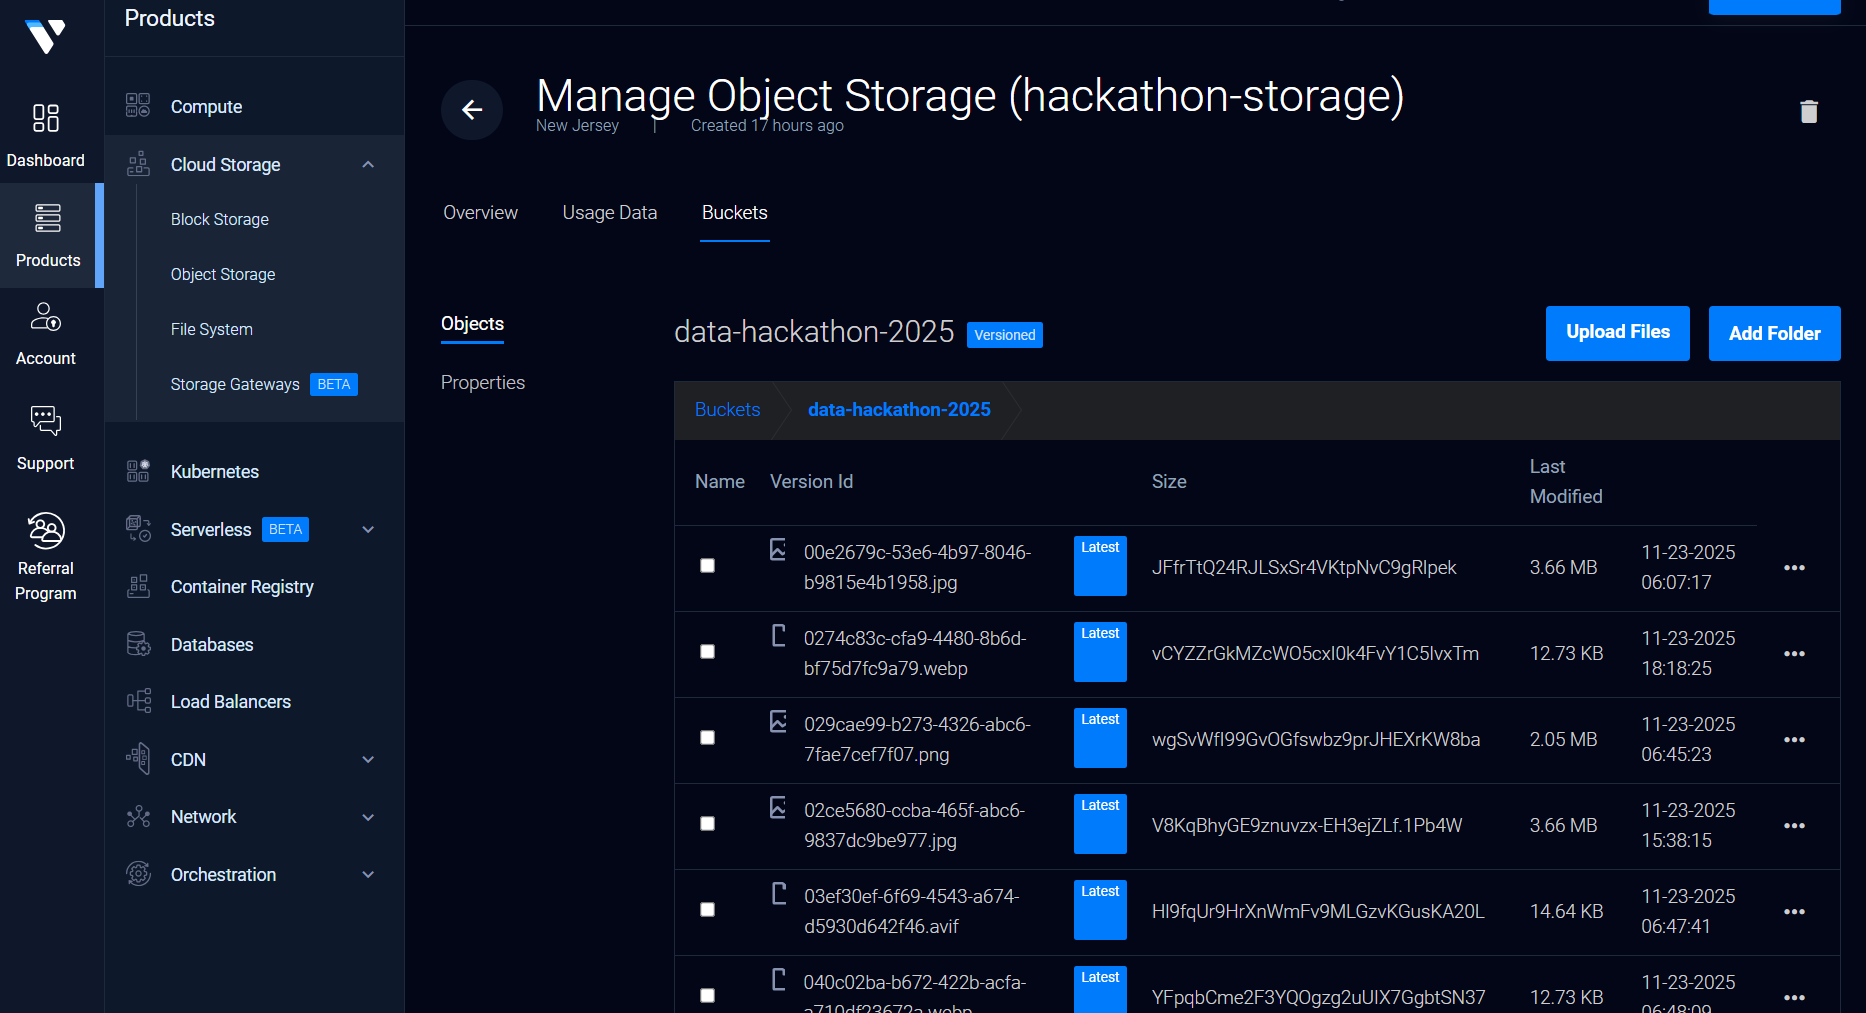Expand the CDN submenu
This screenshot has width=1866, height=1013.
click(x=368, y=760)
